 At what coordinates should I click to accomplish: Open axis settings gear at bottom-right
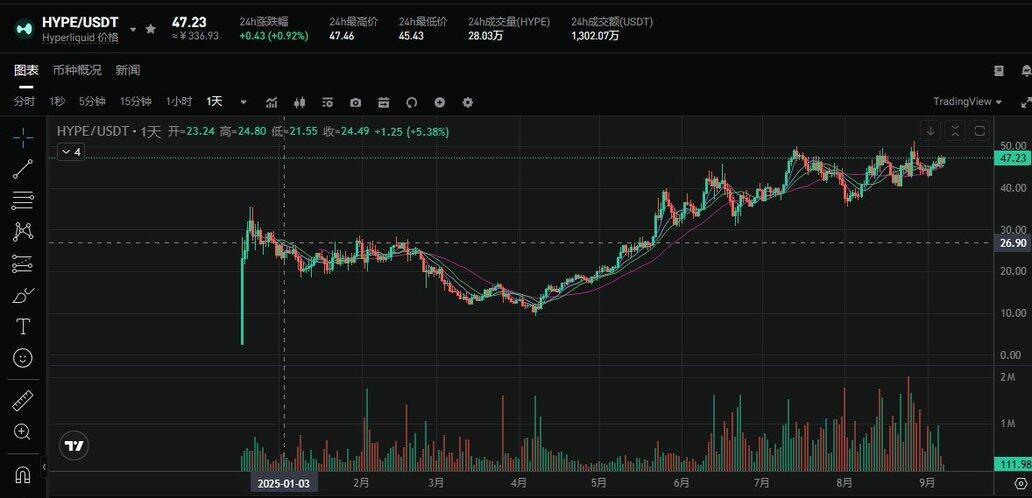[1019, 484]
